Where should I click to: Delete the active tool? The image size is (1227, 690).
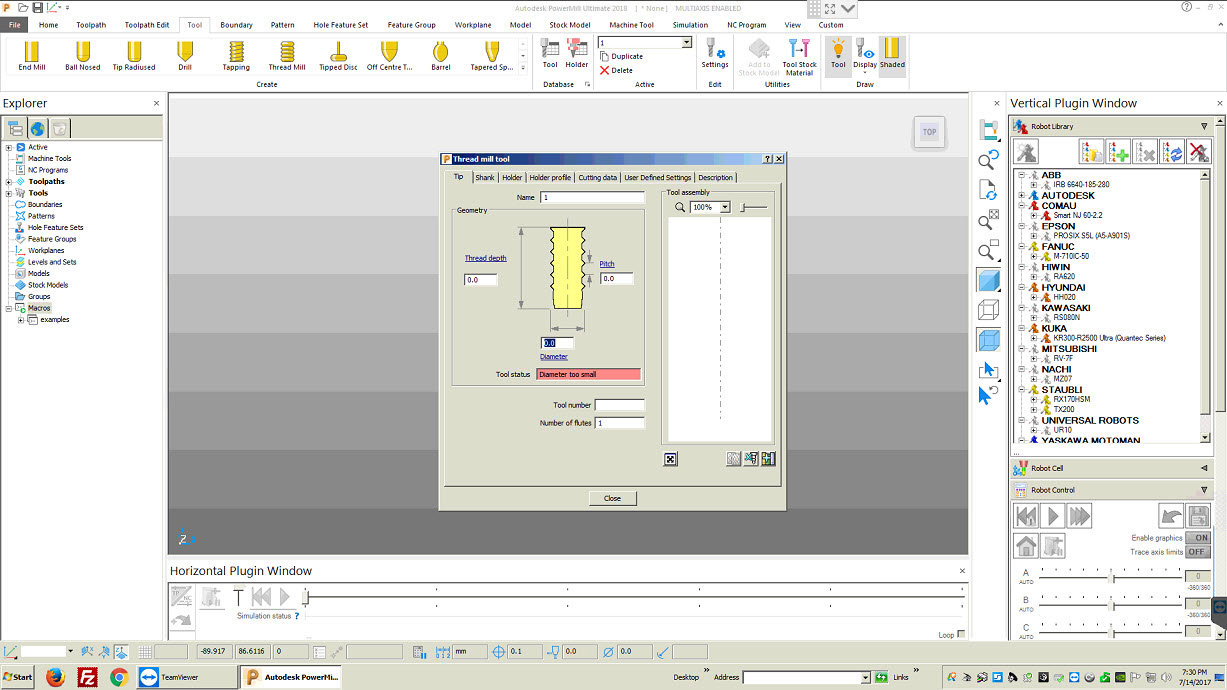click(617, 70)
